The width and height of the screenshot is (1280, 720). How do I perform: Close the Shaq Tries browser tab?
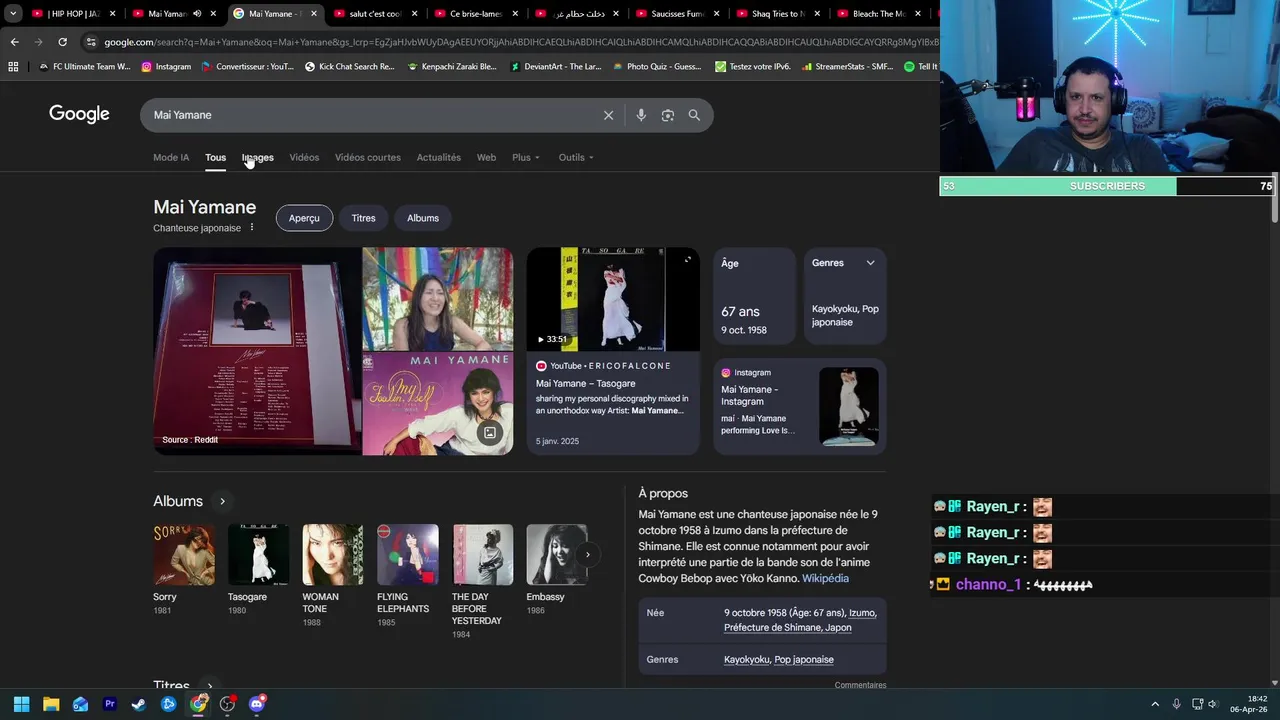tap(817, 14)
